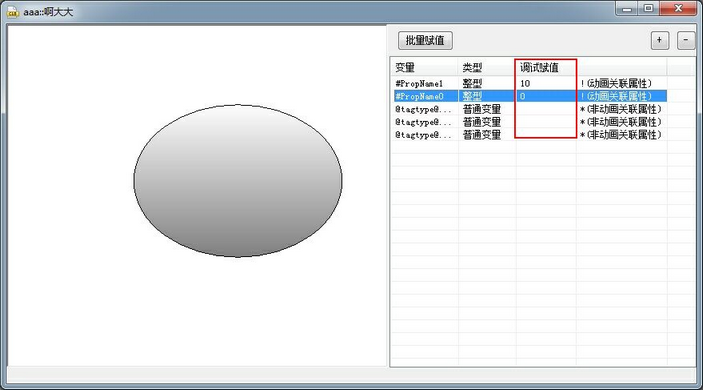Click the 批量赋值 button
The height and width of the screenshot is (390, 703).
[425, 40]
